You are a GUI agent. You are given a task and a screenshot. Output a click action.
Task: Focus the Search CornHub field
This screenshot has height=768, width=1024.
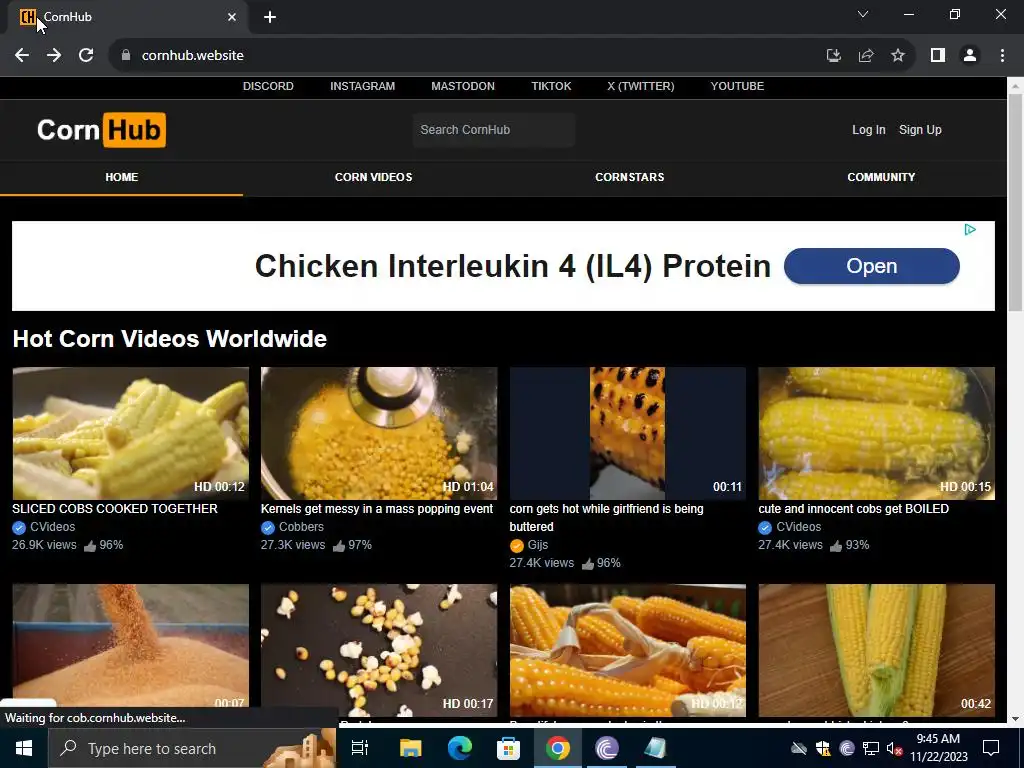(494, 130)
